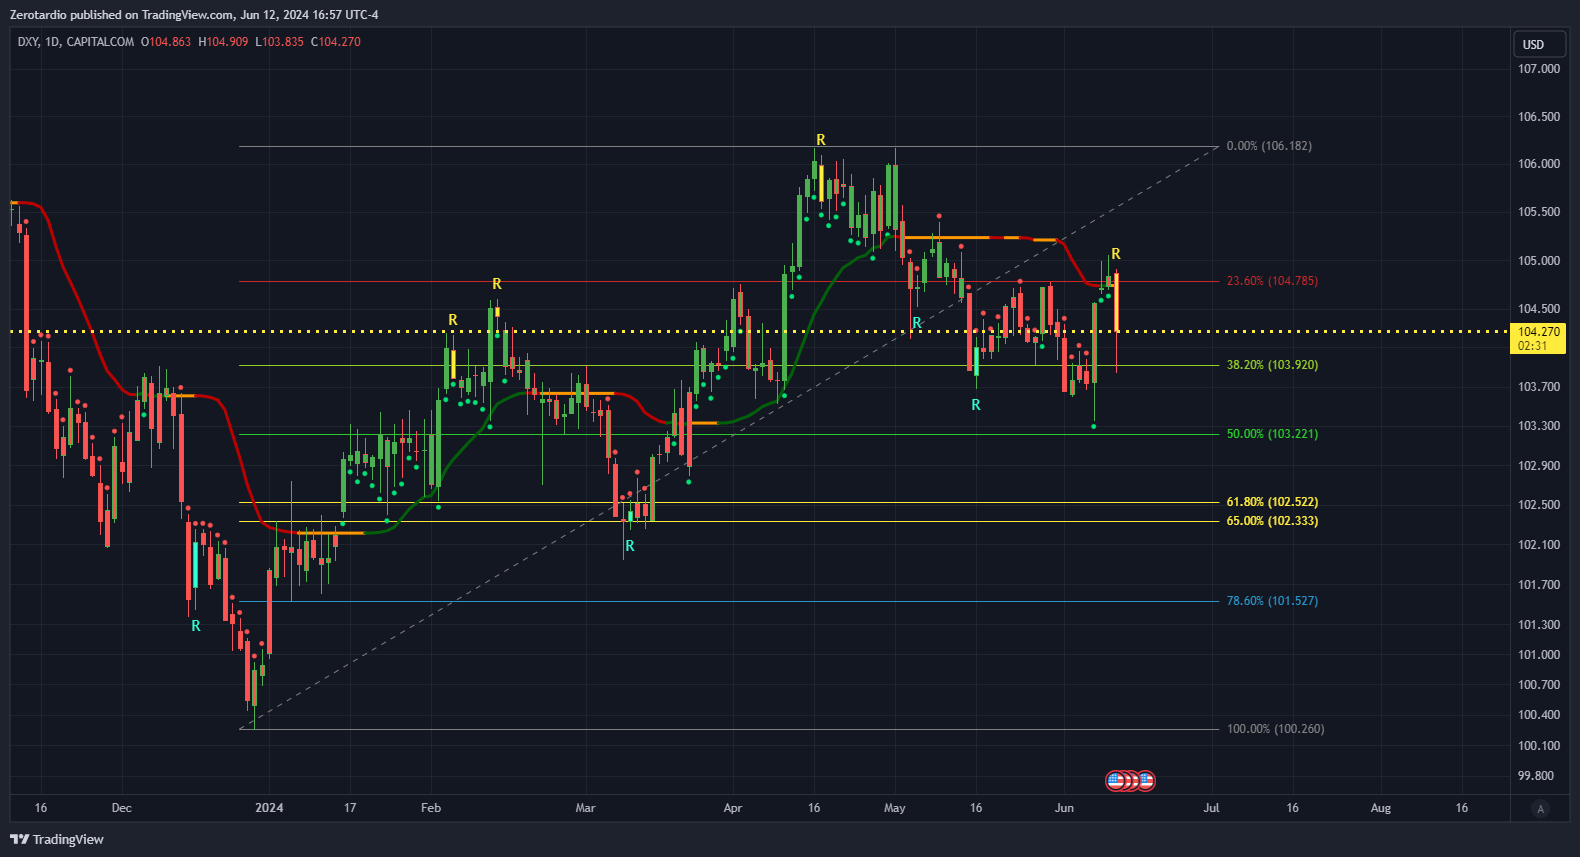Click the yellow 104.270 current price label
Image resolution: width=1580 pixels, height=857 pixels.
point(1538,338)
